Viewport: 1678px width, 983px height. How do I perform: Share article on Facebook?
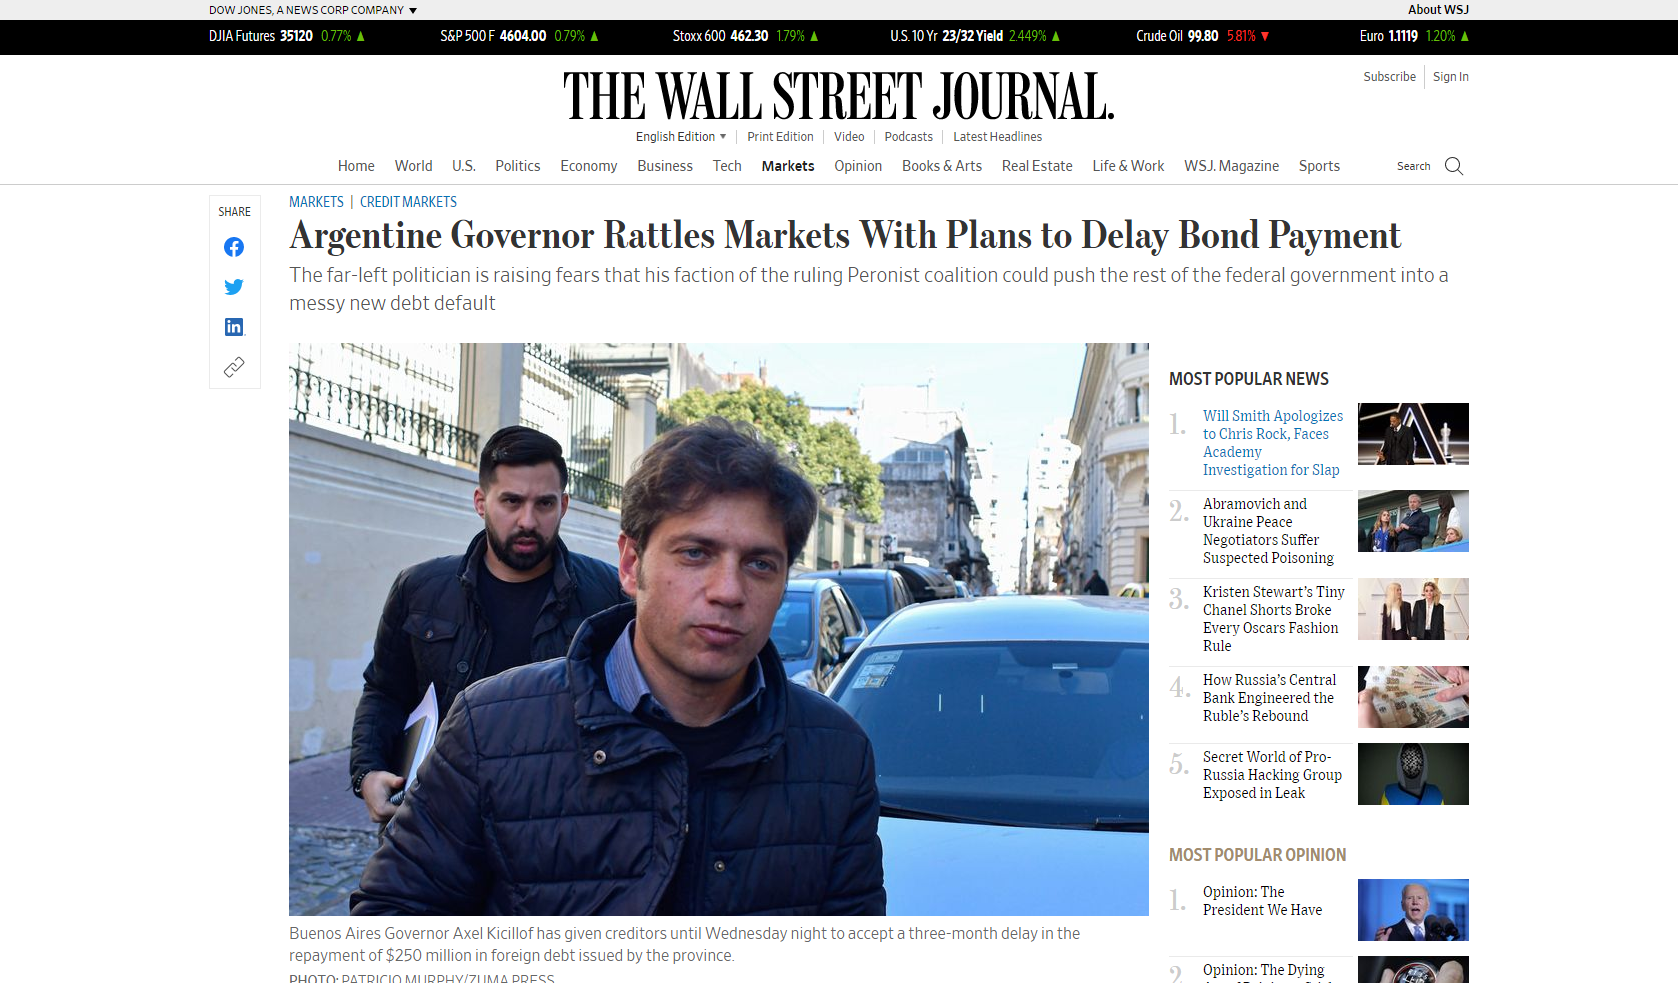(234, 247)
